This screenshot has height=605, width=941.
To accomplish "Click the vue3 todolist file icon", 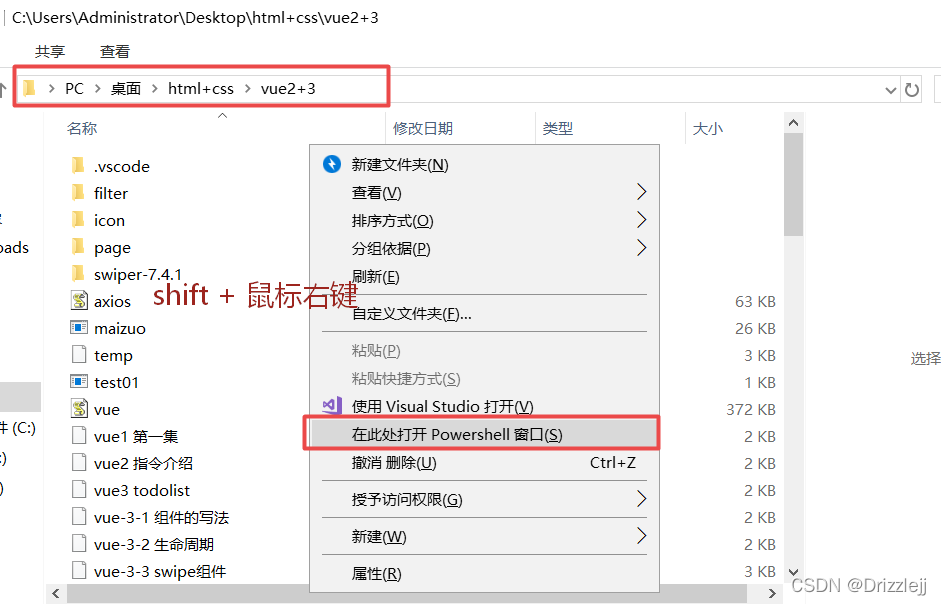I will 79,489.
